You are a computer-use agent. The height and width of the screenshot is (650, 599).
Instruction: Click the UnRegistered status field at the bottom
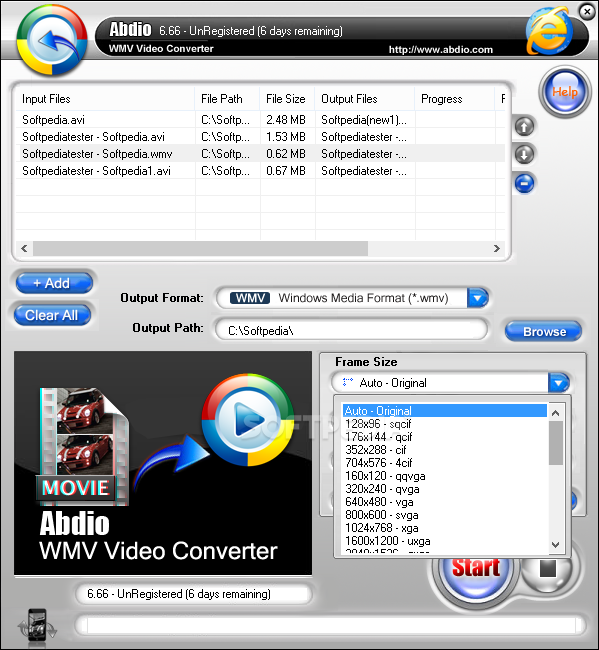[x=194, y=594]
